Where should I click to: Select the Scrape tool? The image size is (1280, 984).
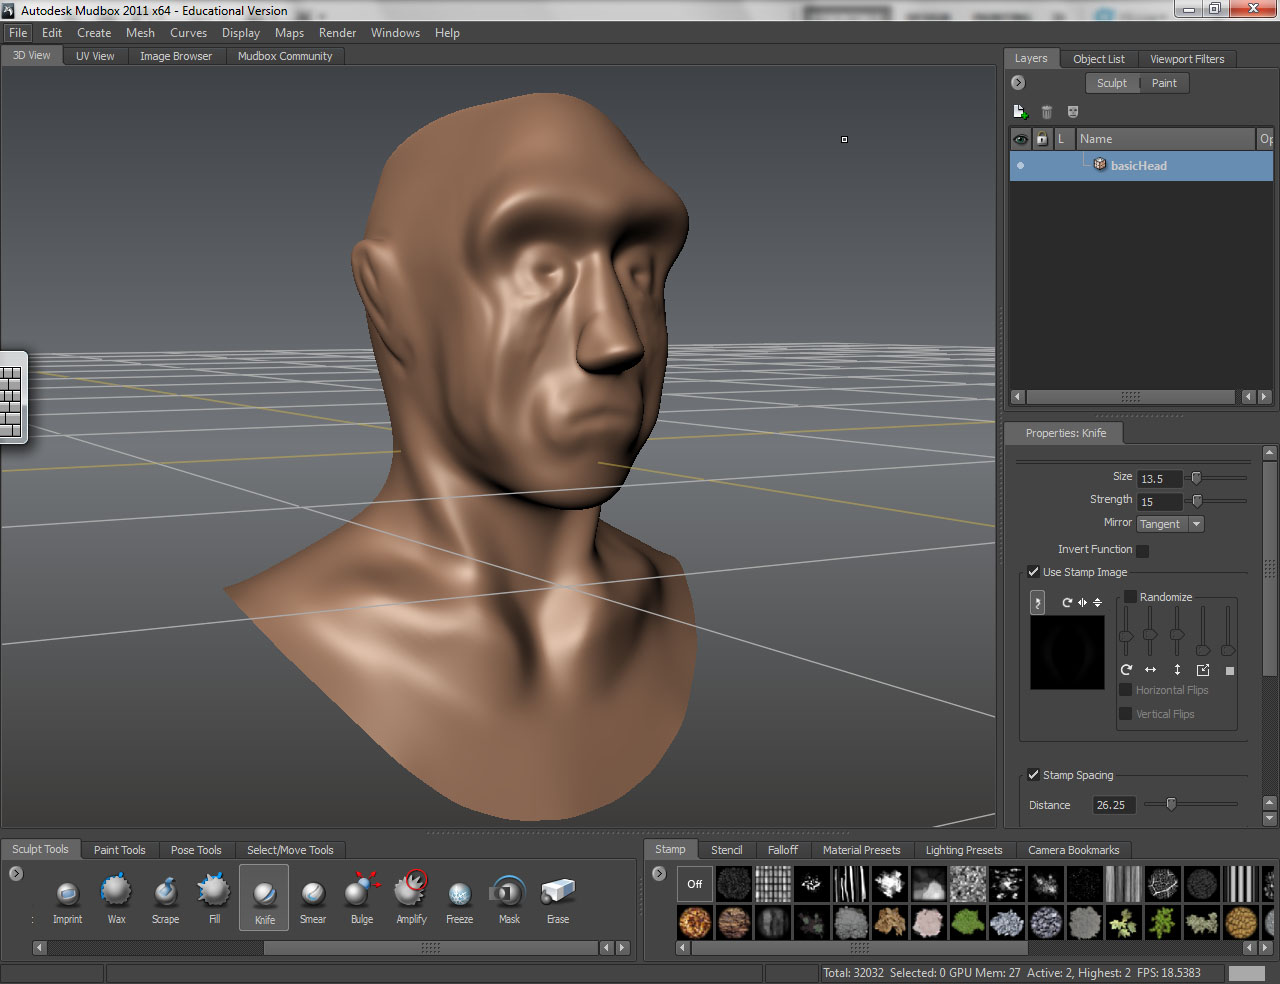click(165, 897)
